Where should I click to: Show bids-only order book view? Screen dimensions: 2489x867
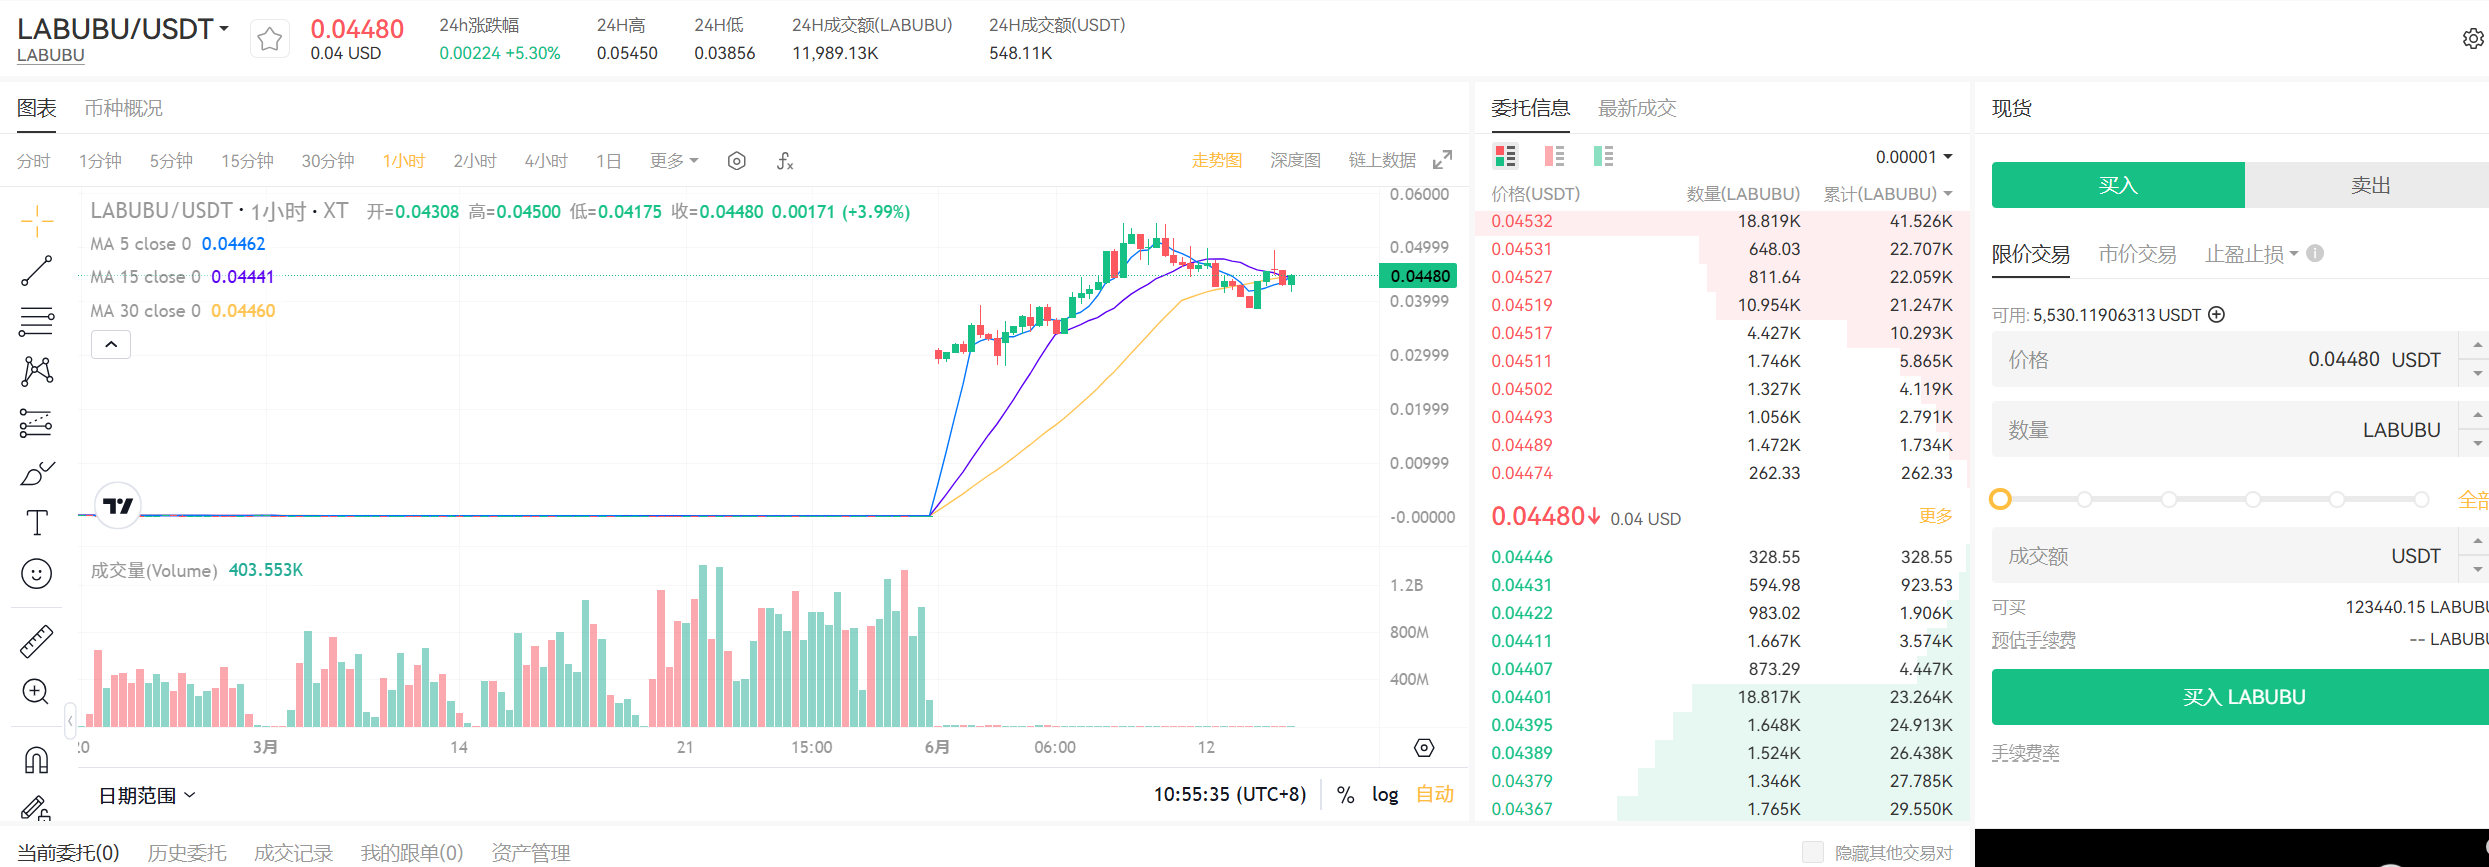point(1603,156)
